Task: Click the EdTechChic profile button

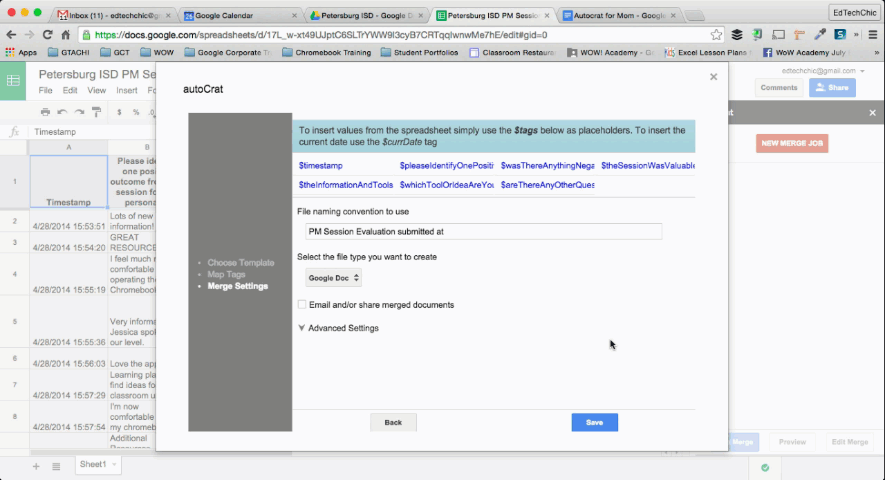Action: pyautogui.click(x=855, y=12)
